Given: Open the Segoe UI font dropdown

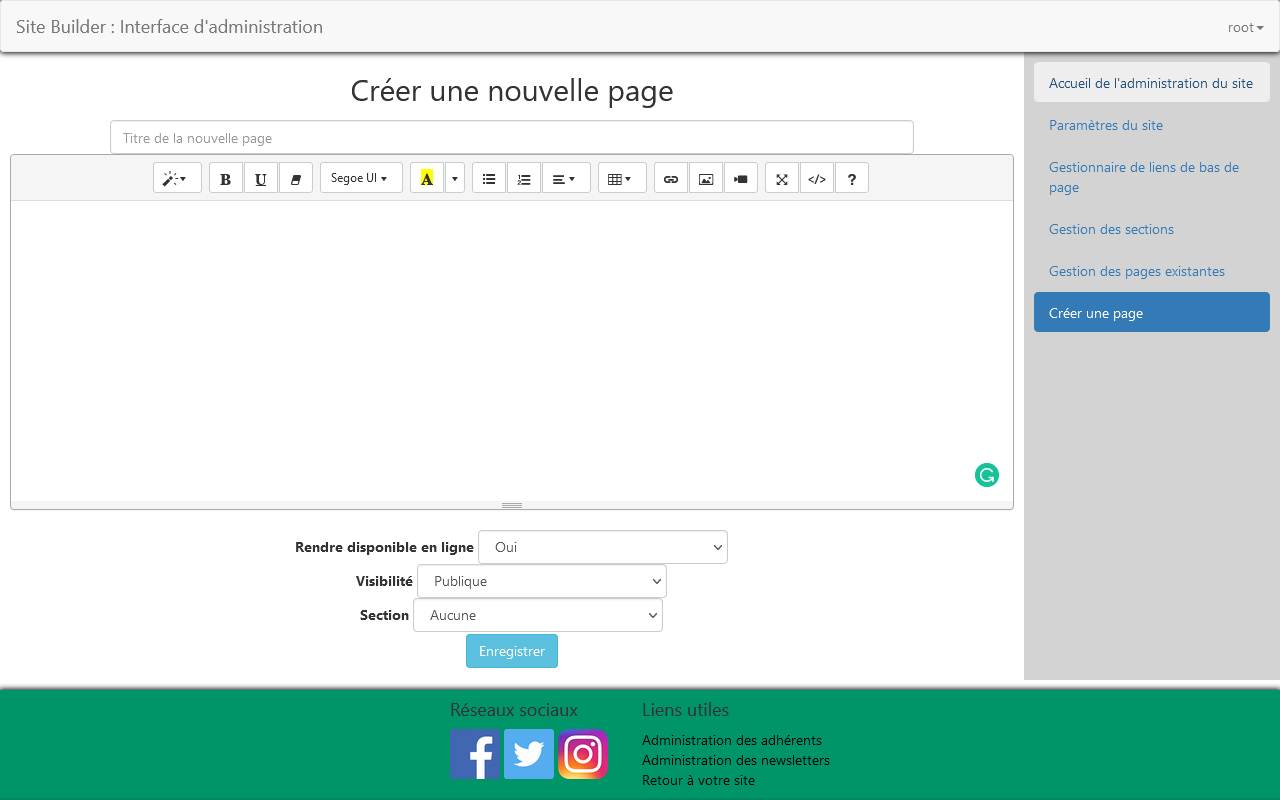Looking at the screenshot, I should pyautogui.click(x=361, y=178).
